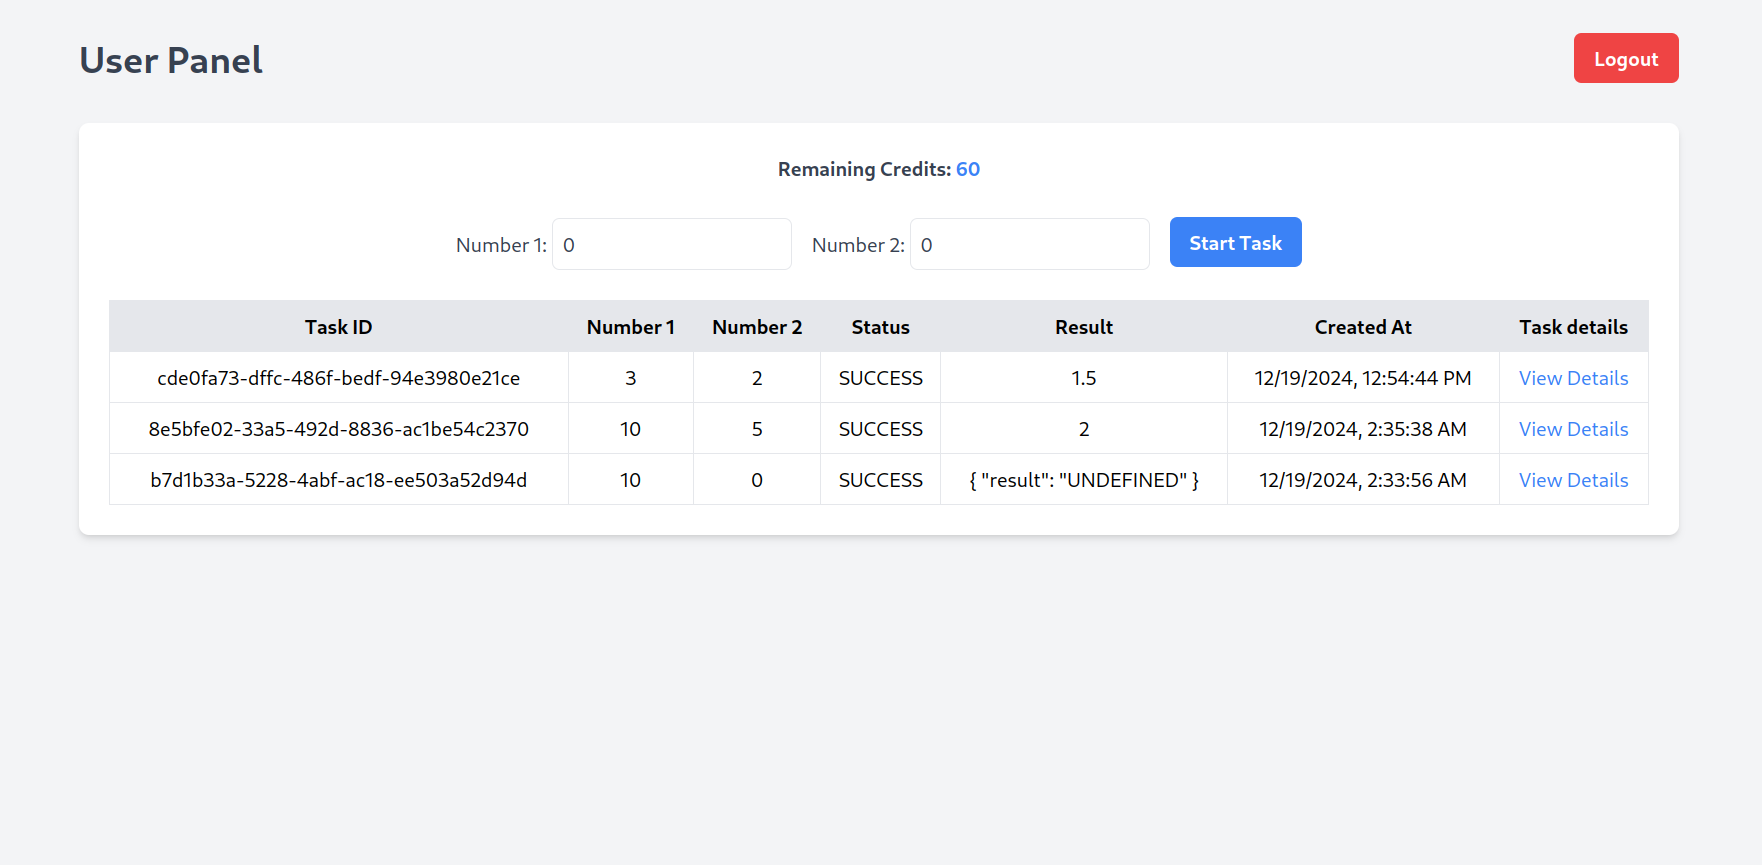Open View Details for task cde0fa73

[x=1573, y=378]
